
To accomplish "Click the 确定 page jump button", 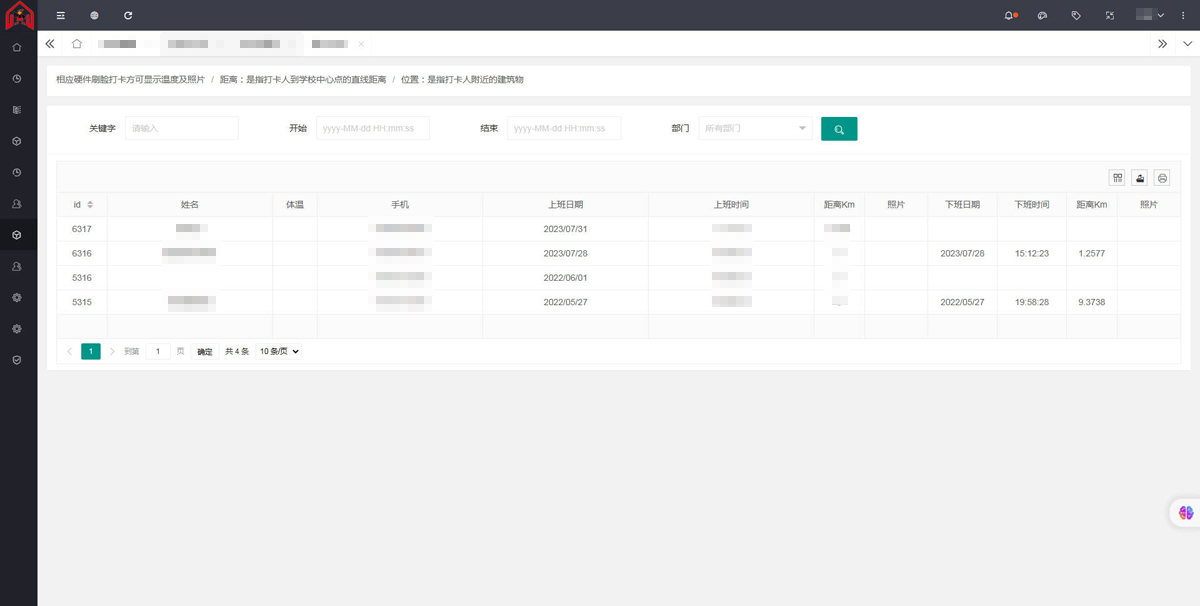I will click(205, 352).
